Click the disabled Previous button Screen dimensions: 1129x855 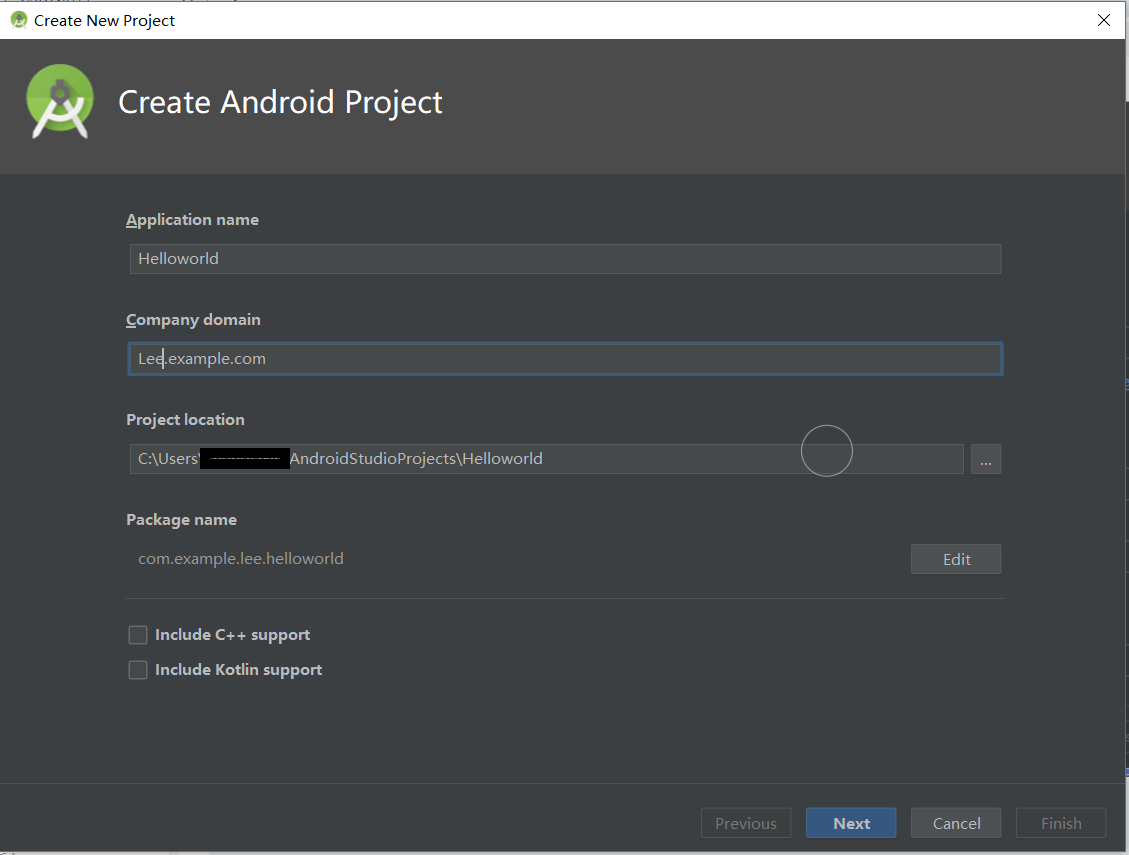(x=746, y=823)
